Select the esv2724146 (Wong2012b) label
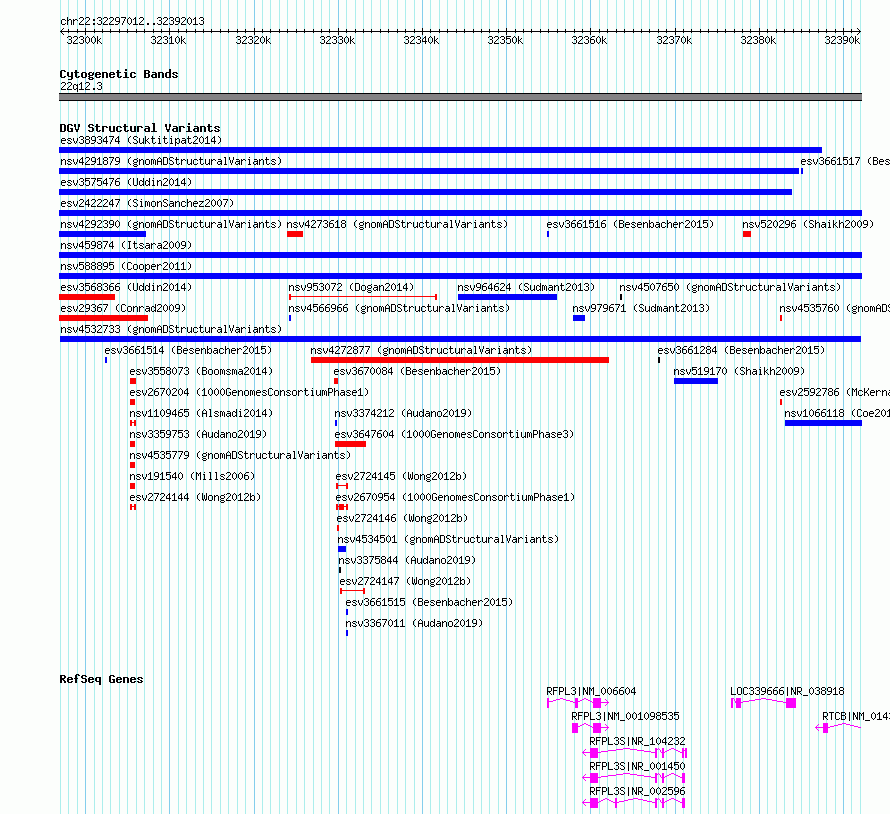The height and width of the screenshot is (814, 890). click(402, 518)
